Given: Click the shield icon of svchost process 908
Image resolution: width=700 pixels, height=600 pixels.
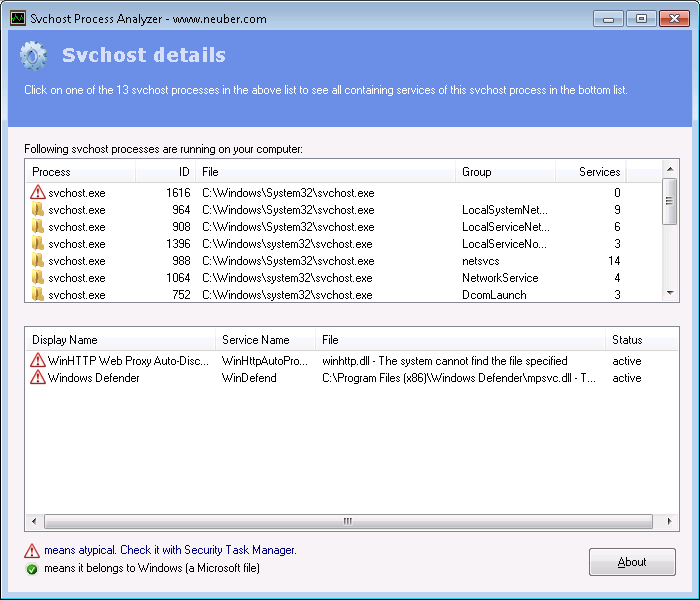Looking at the screenshot, I should 38,227.
